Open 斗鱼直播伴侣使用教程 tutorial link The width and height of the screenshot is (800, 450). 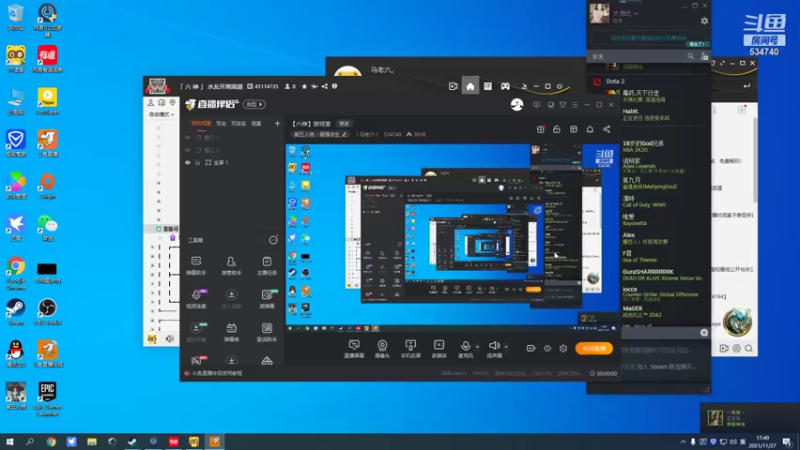(217, 373)
